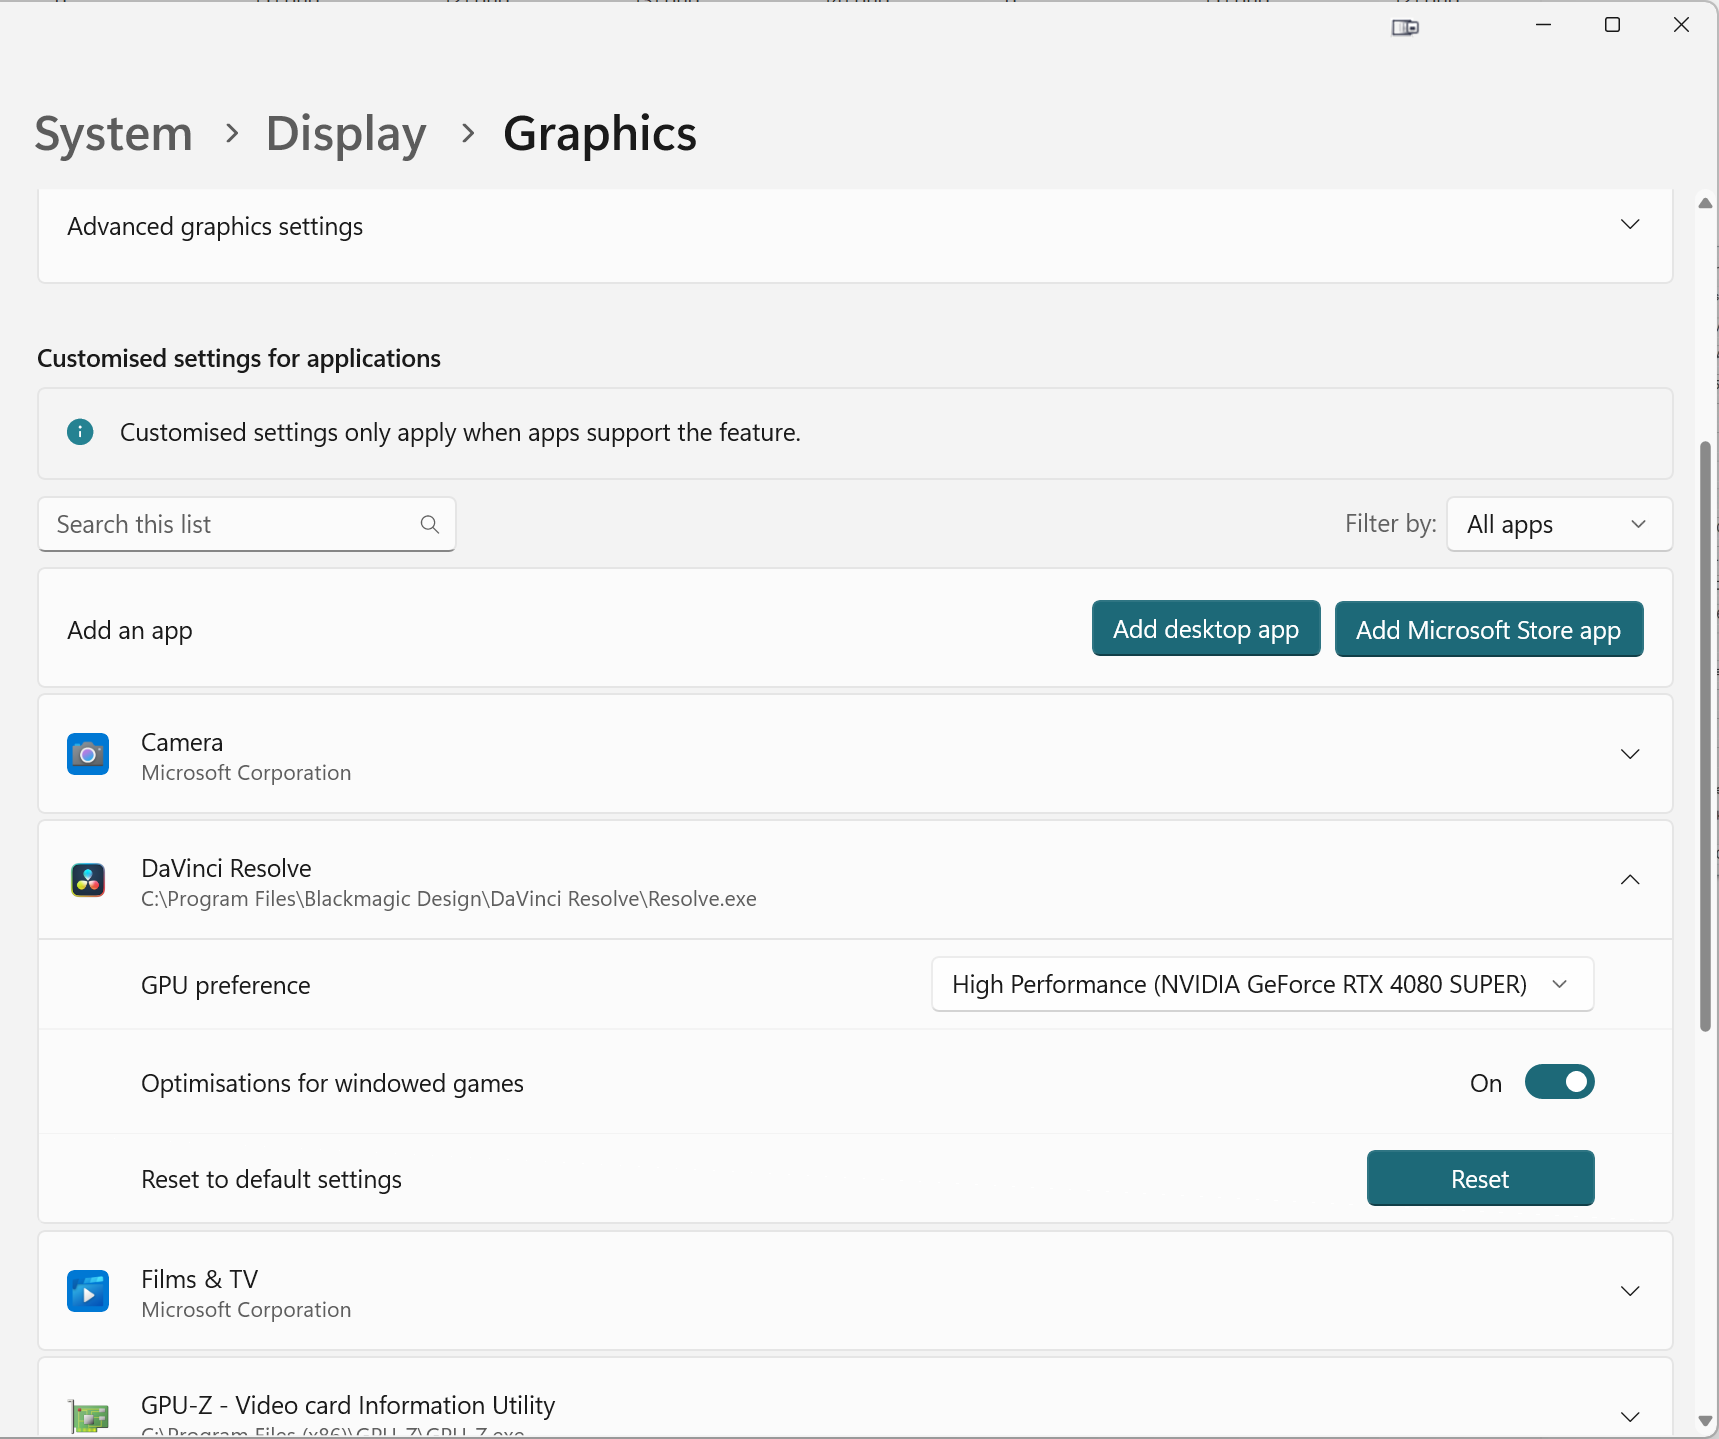
Task: Click the DaVinci Resolve app icon
Action: 88,880
